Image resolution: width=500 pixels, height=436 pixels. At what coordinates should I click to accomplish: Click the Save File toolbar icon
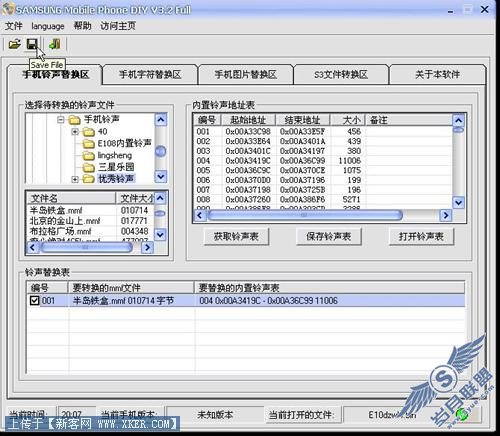coord(32,44)
